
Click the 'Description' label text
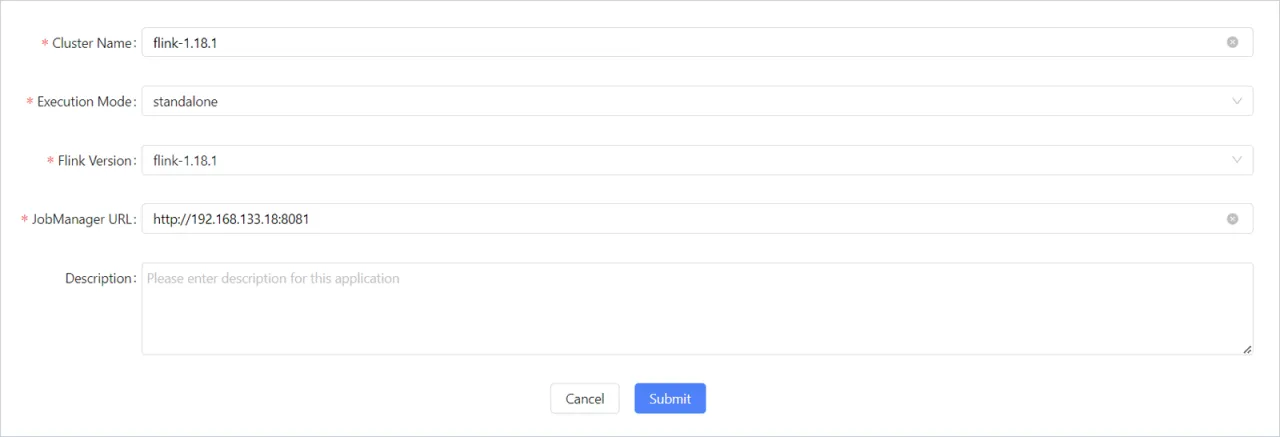98,278
